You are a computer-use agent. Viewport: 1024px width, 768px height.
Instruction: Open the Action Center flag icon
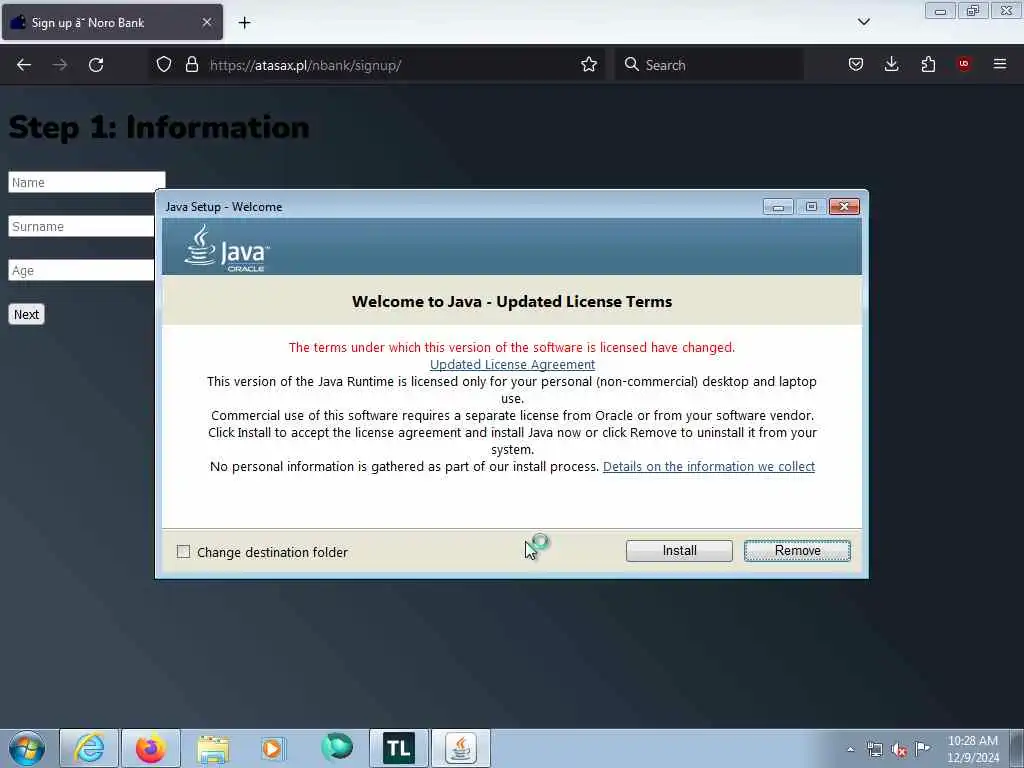click(x=923, y=748)
